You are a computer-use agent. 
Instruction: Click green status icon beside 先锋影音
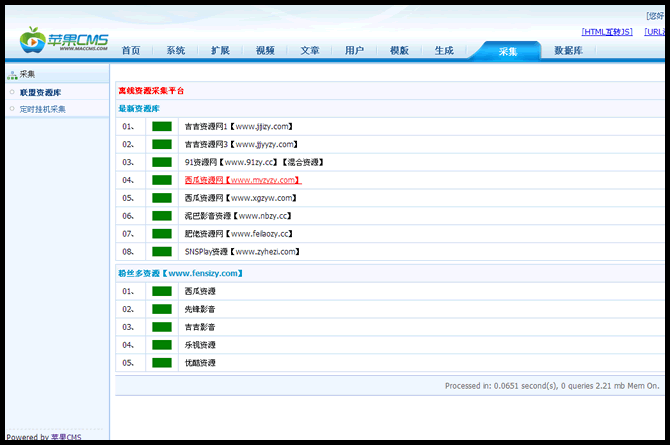click(161, 309)
